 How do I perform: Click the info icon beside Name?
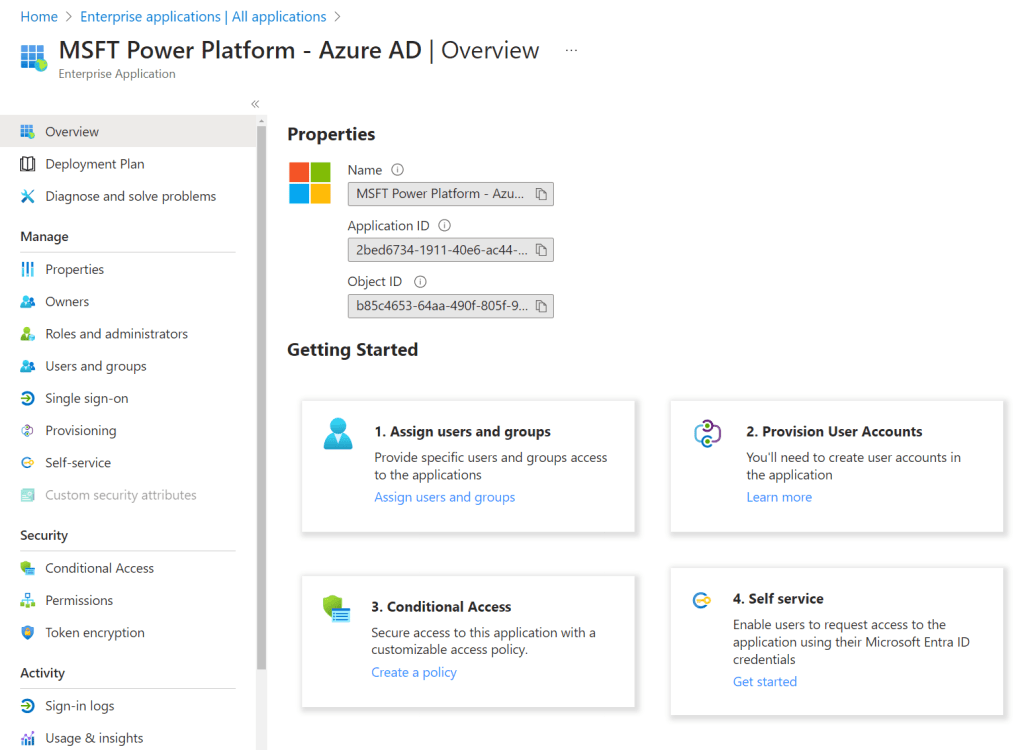click(x=397, y=170)
